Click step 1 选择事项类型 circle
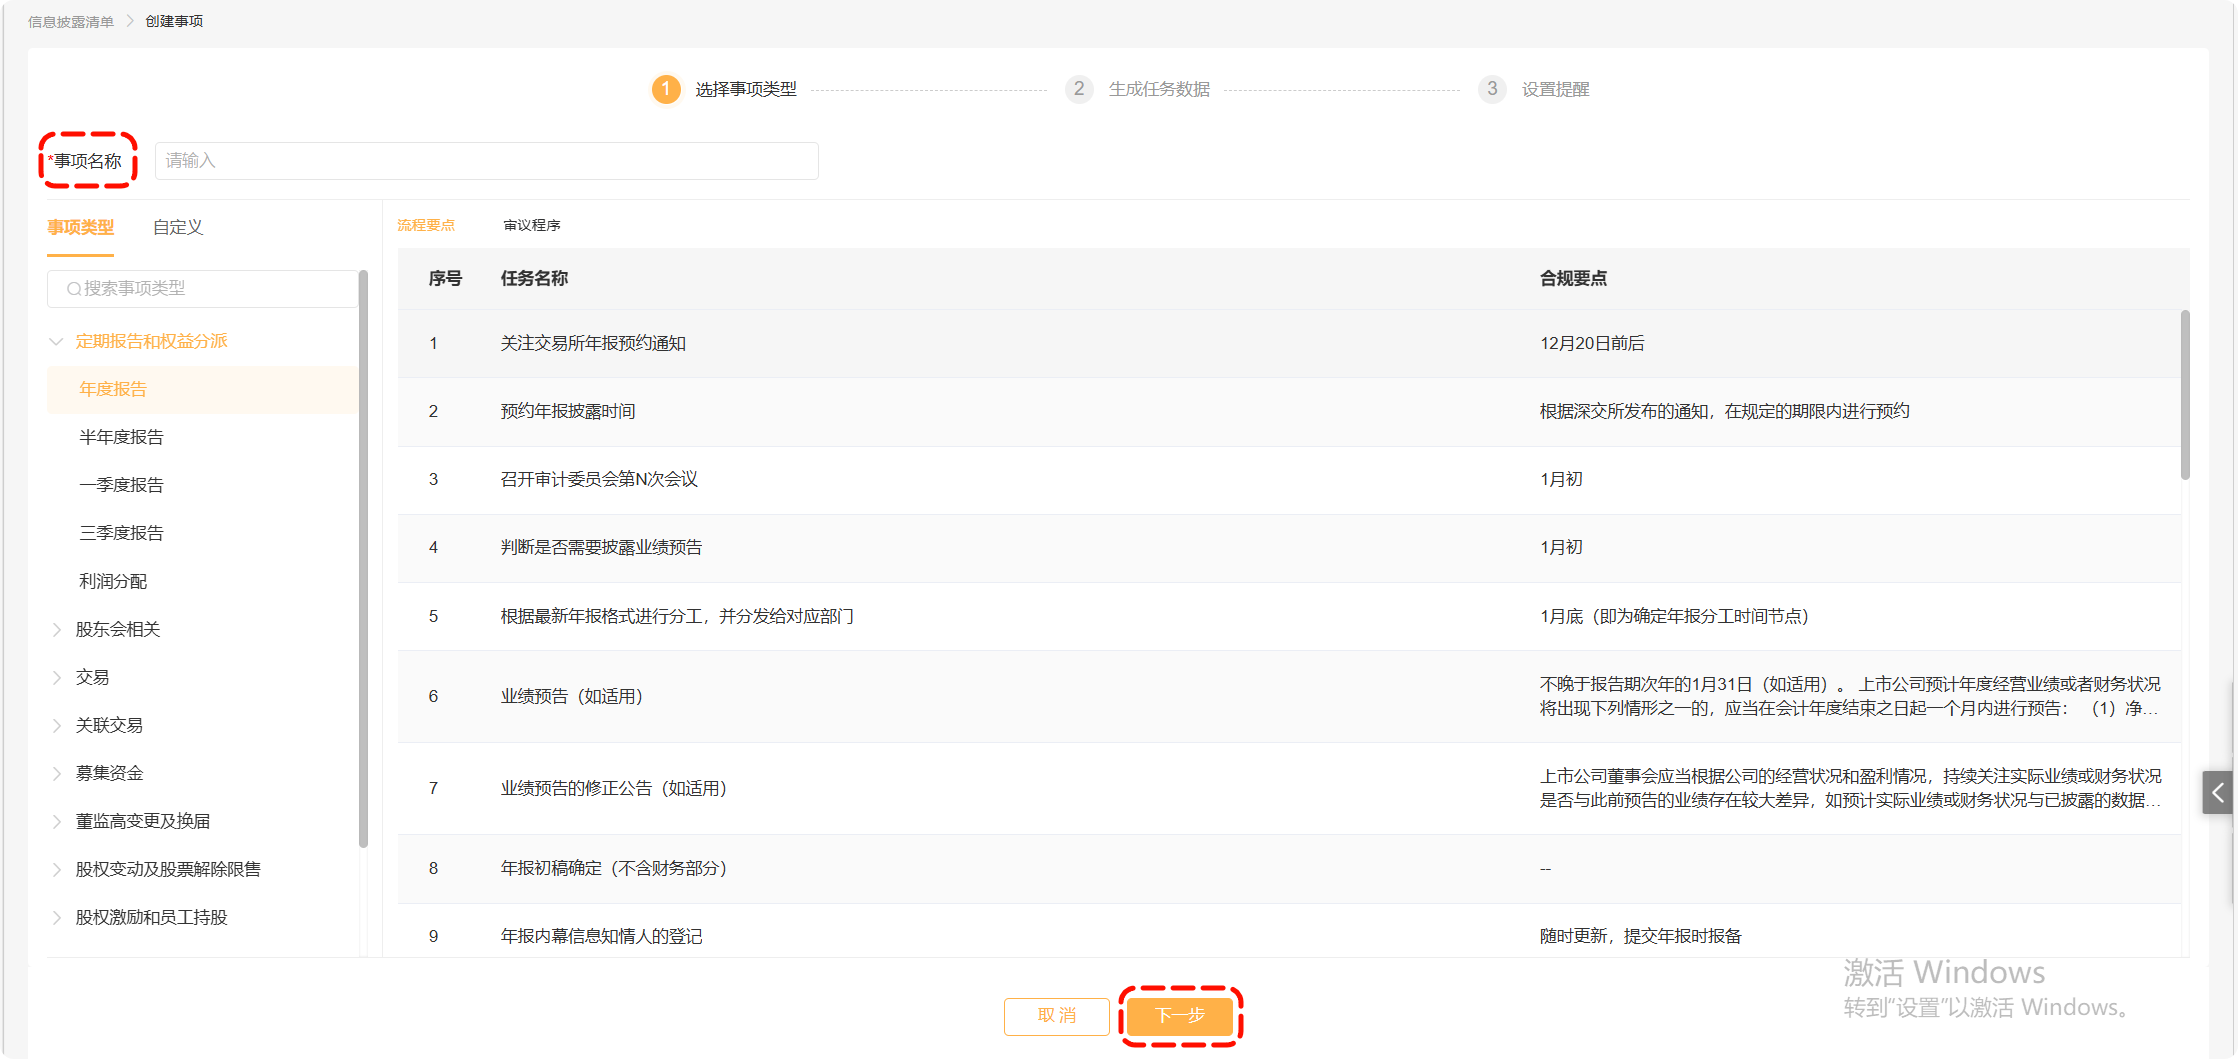The height and width of the screenshot is (1059, 2238). 666,89
